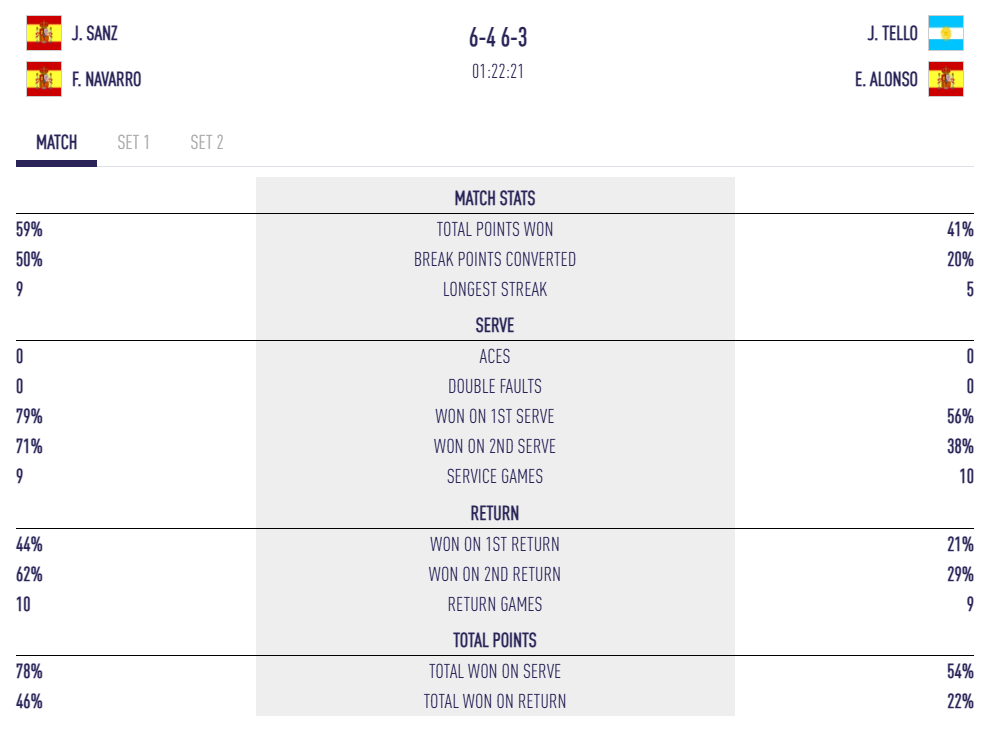Click the Spanish flag beside F. Navarro

pyautogui.click(x=43, y=79)
